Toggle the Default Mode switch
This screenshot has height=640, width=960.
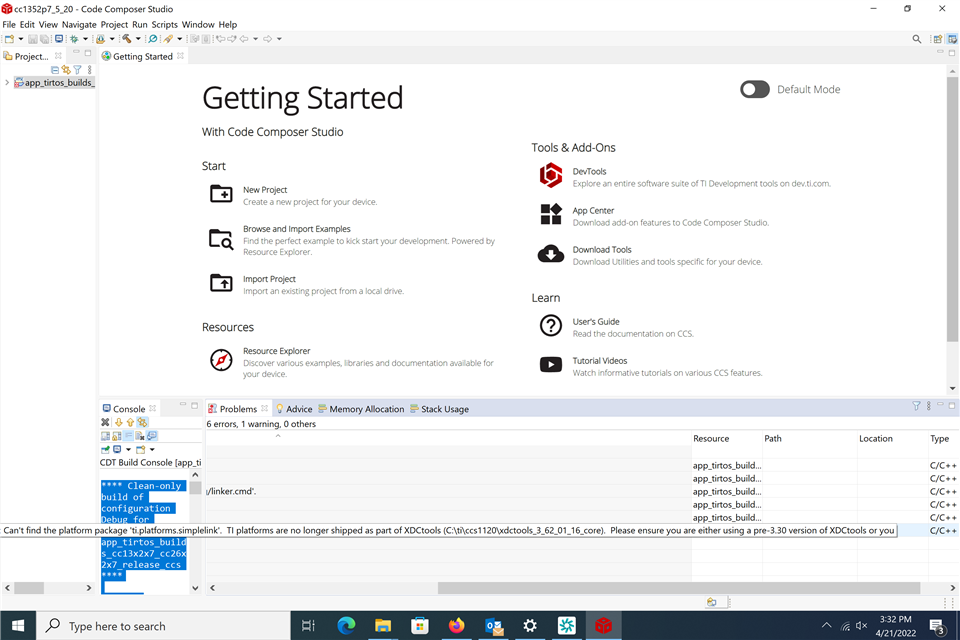point(754,89)
